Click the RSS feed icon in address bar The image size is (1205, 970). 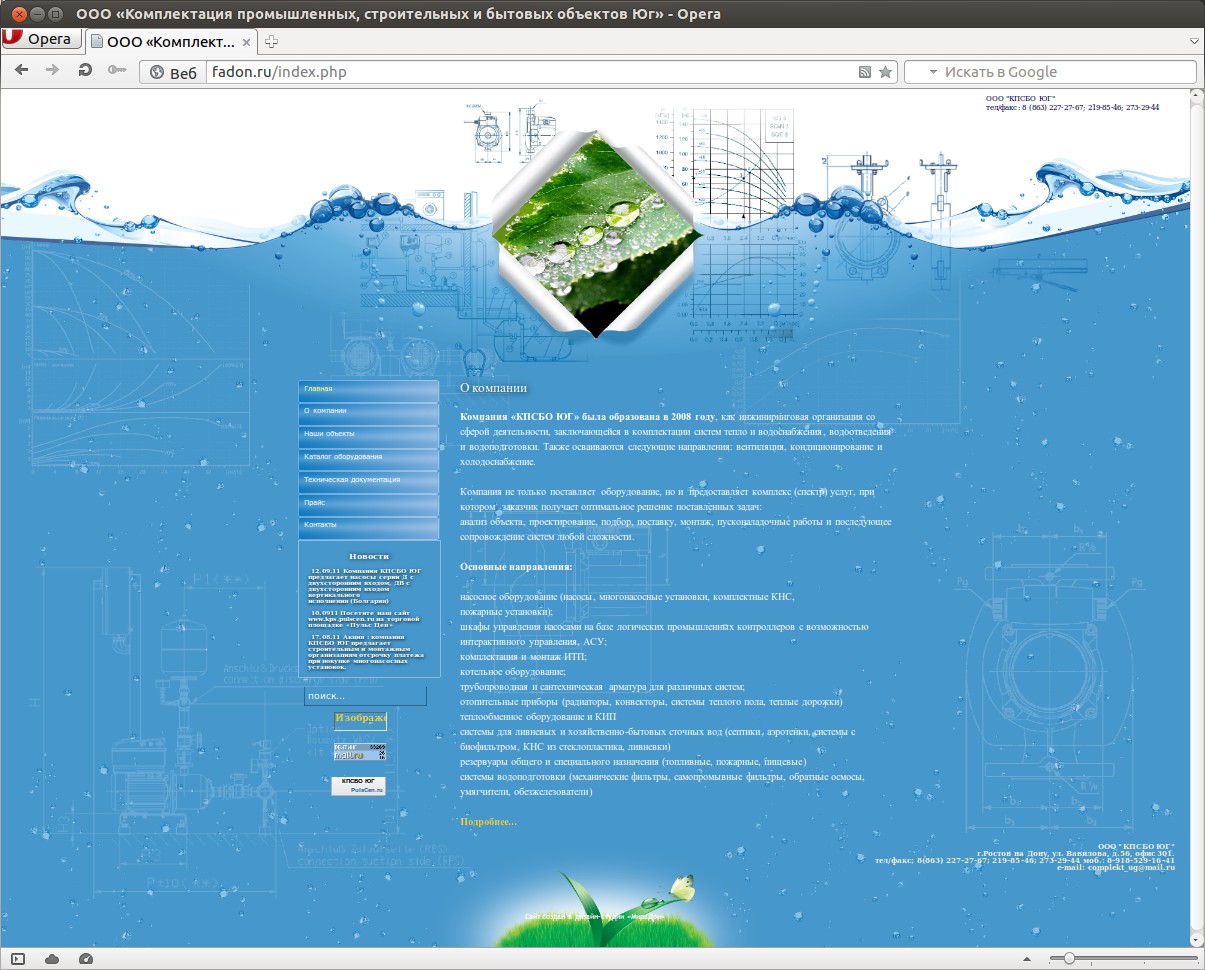[x=866, y=72]
